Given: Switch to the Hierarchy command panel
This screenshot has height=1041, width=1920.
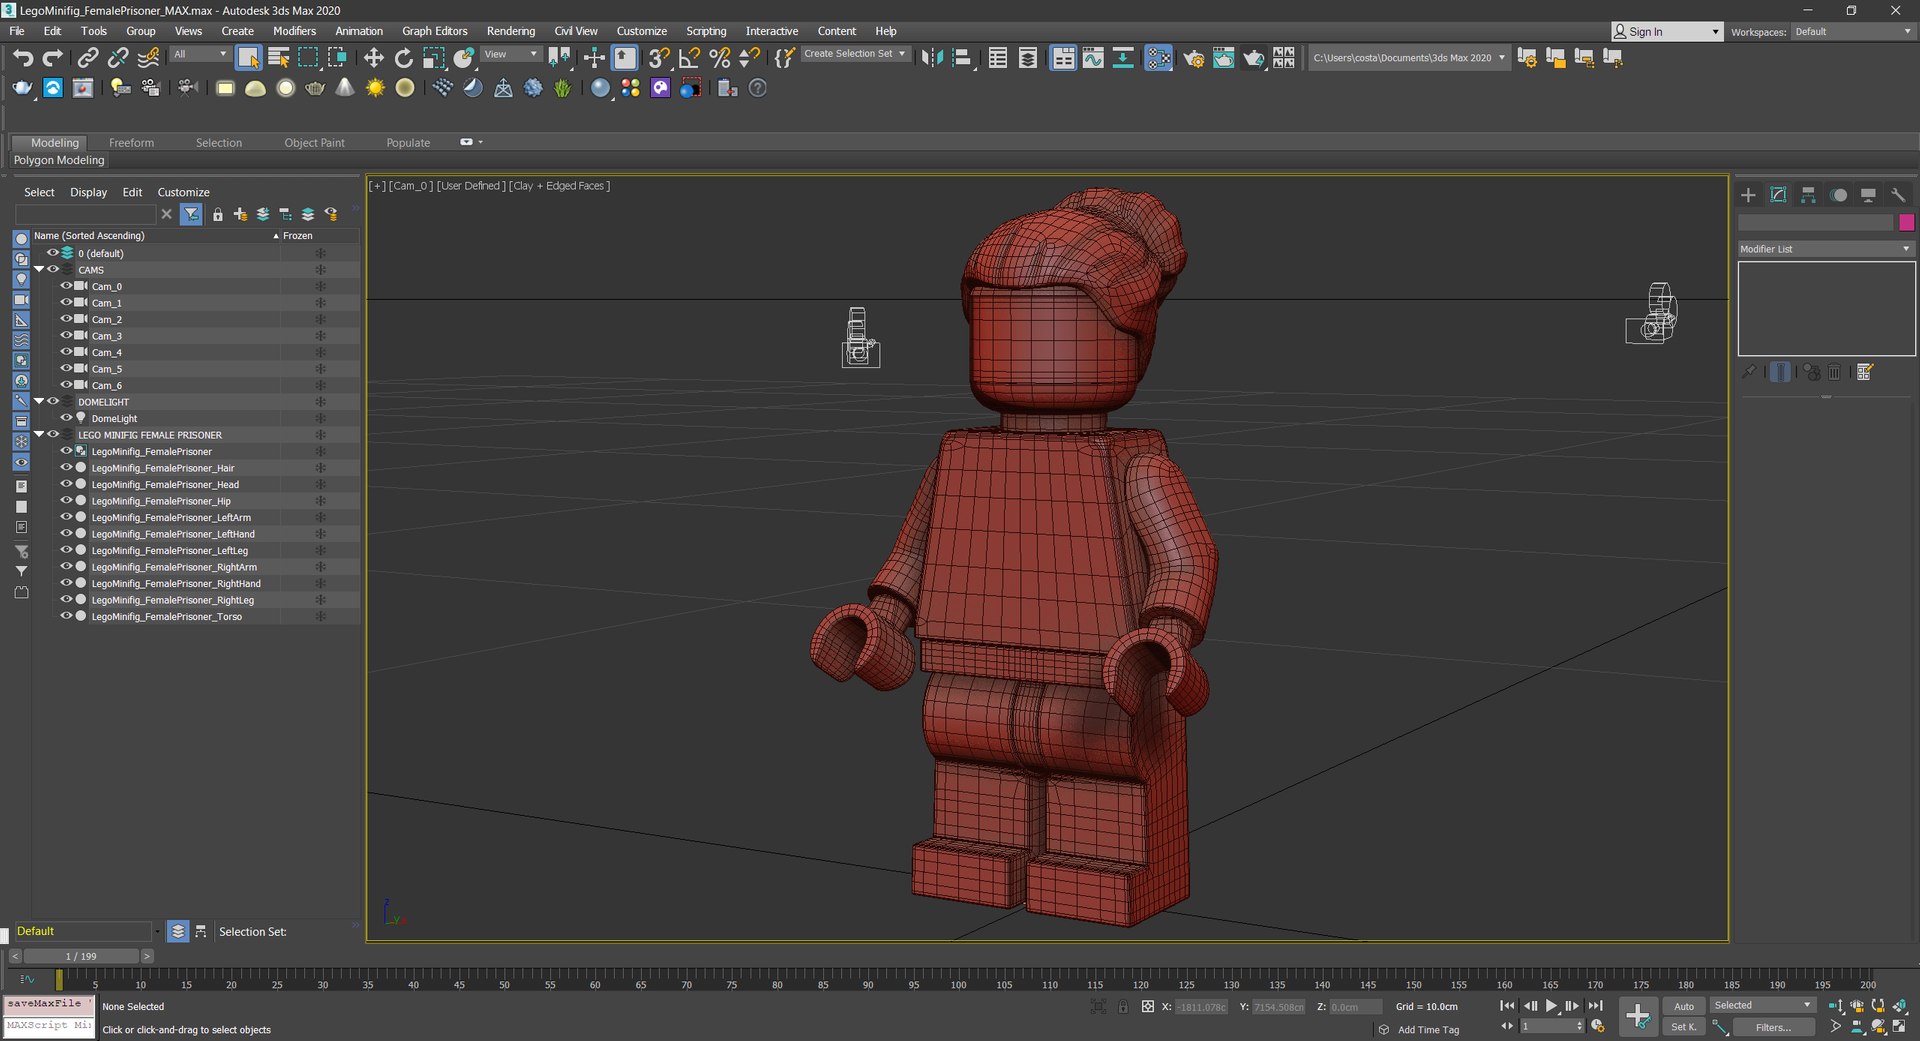Looking at the screenshot, I should [1808, 195].
